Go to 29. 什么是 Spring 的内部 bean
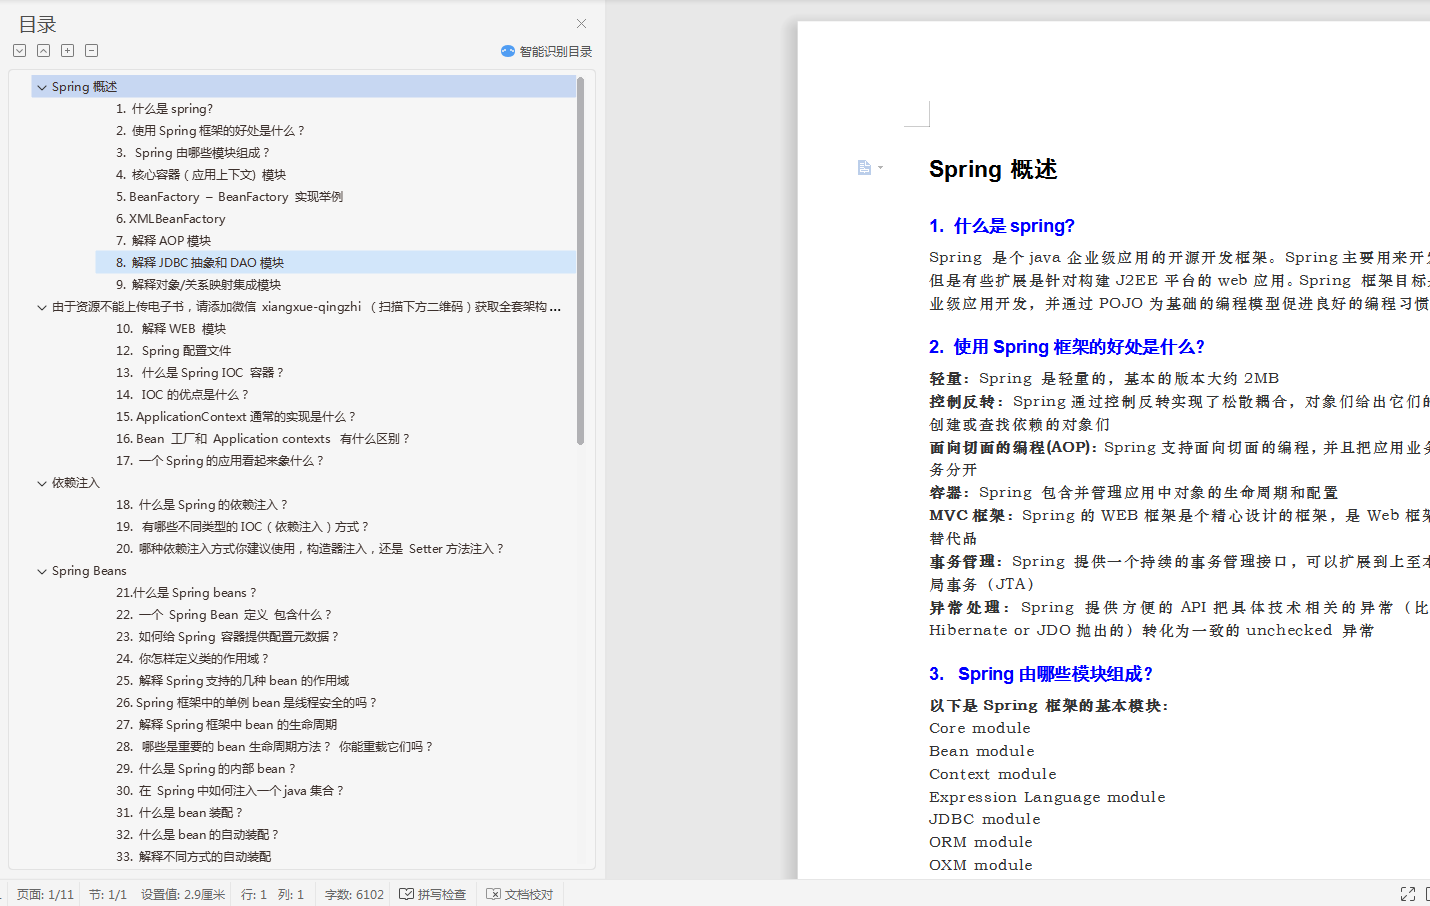This screenshot has width=1430, height=906. [x=206, y=769]
